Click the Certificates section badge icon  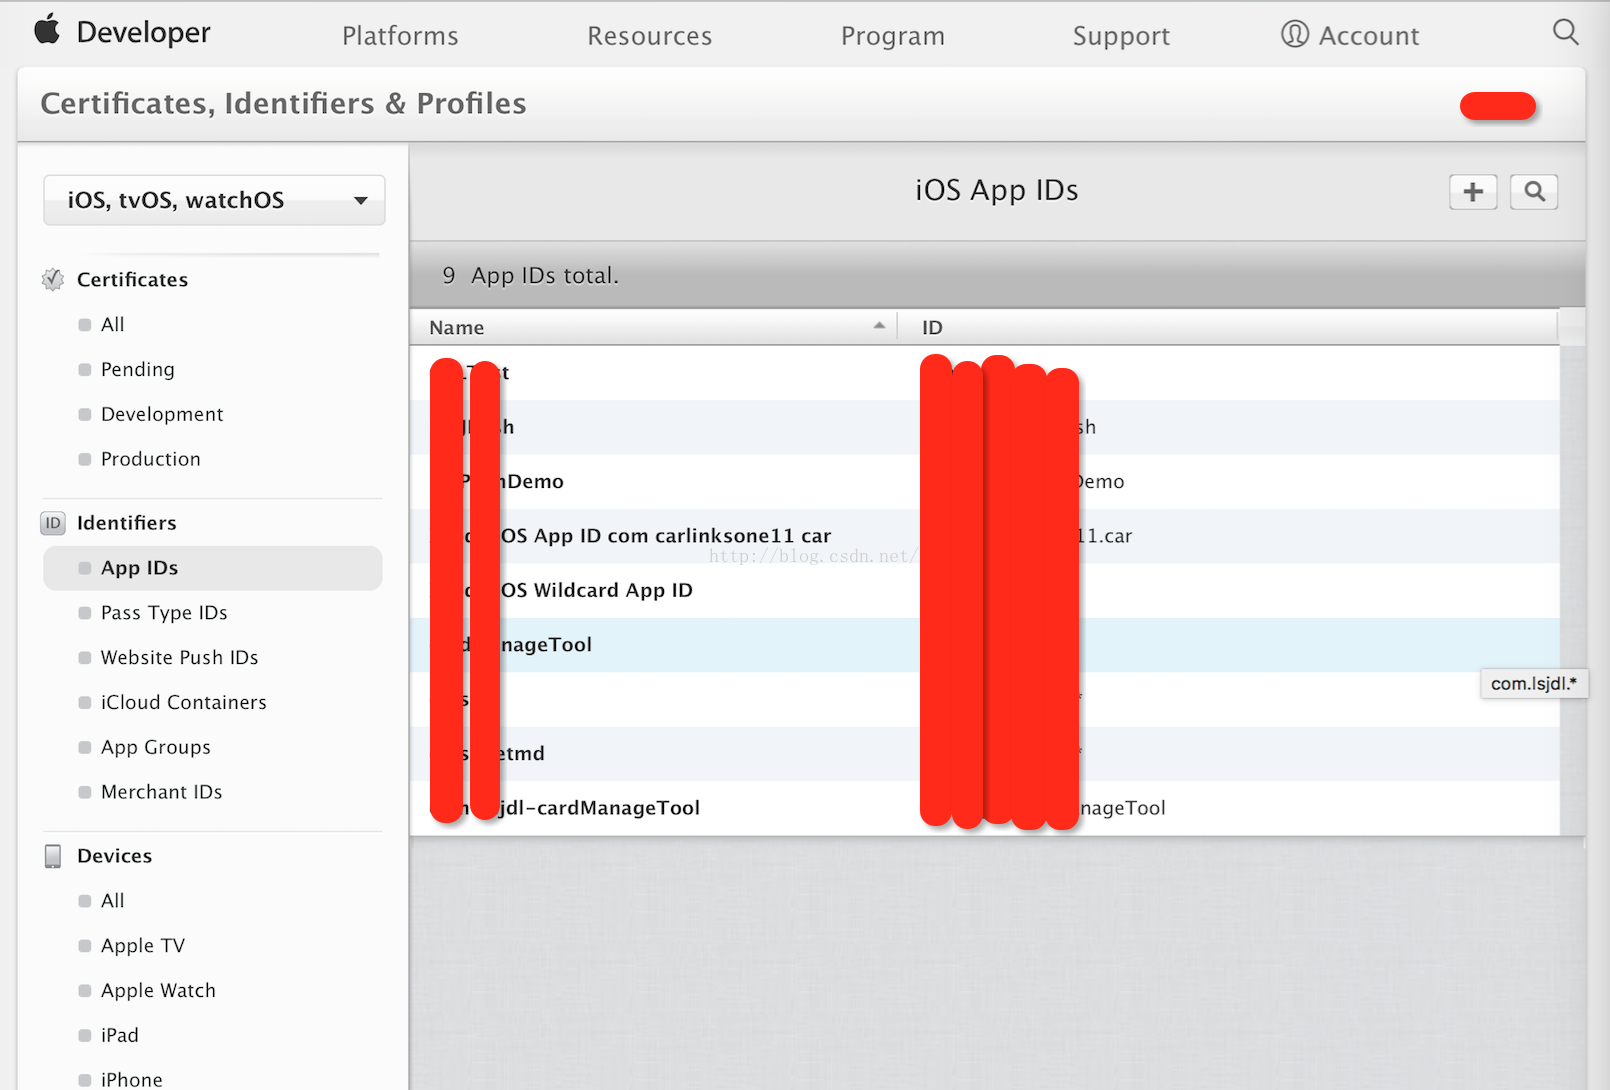(53, 280)
